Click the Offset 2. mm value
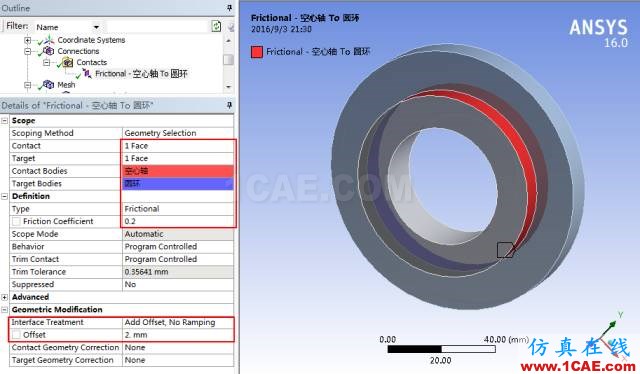 pos(178,335)
